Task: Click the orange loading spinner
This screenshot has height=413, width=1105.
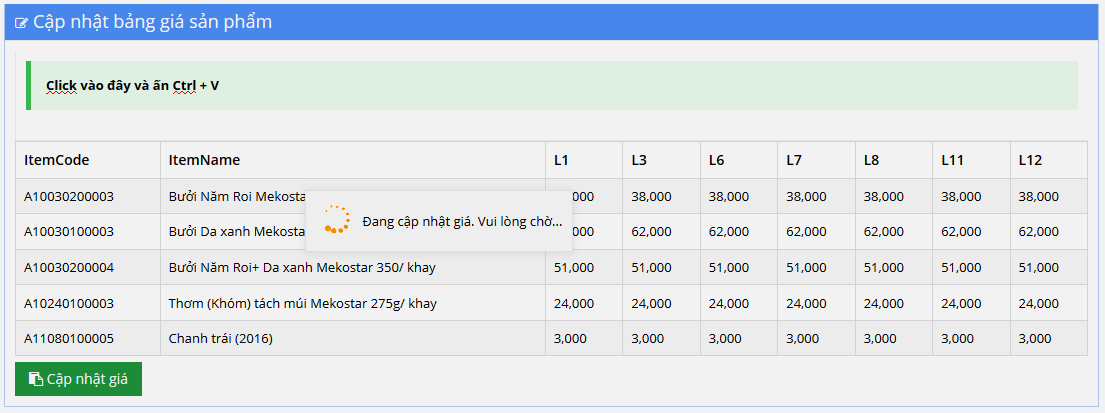Action: coord(337,220)
